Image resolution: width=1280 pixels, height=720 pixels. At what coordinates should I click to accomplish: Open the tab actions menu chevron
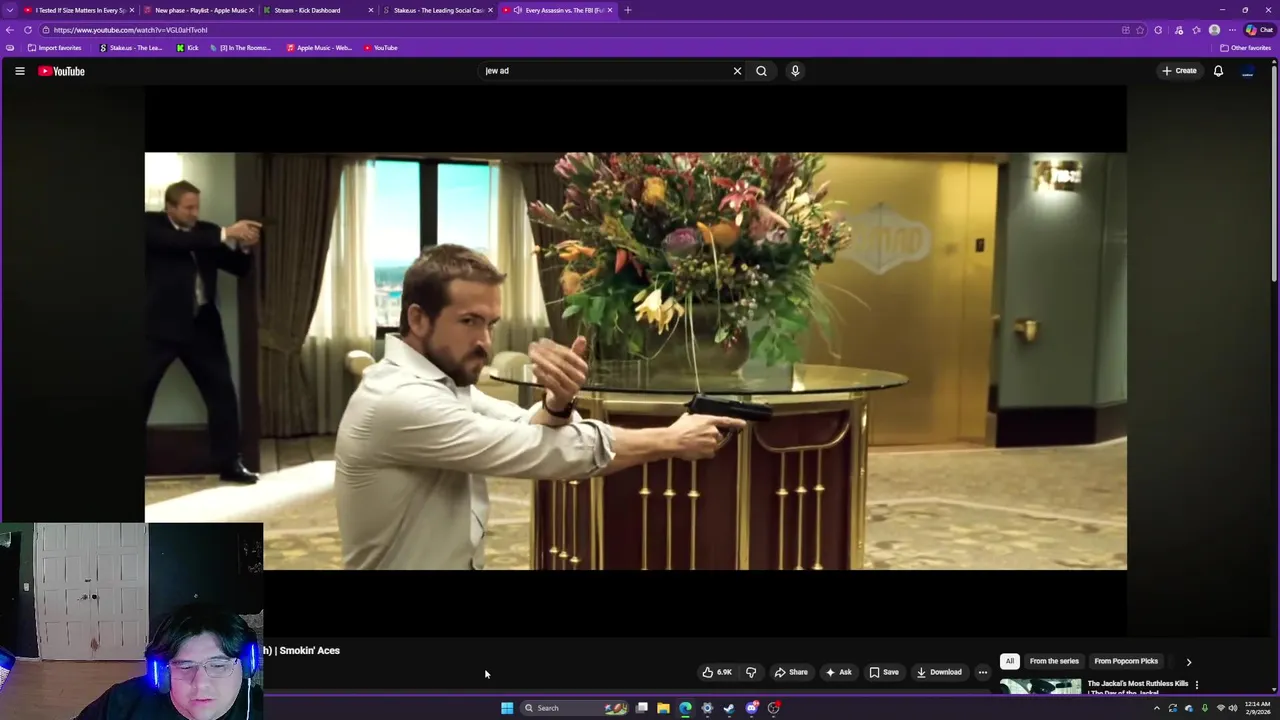coord(9,10)
